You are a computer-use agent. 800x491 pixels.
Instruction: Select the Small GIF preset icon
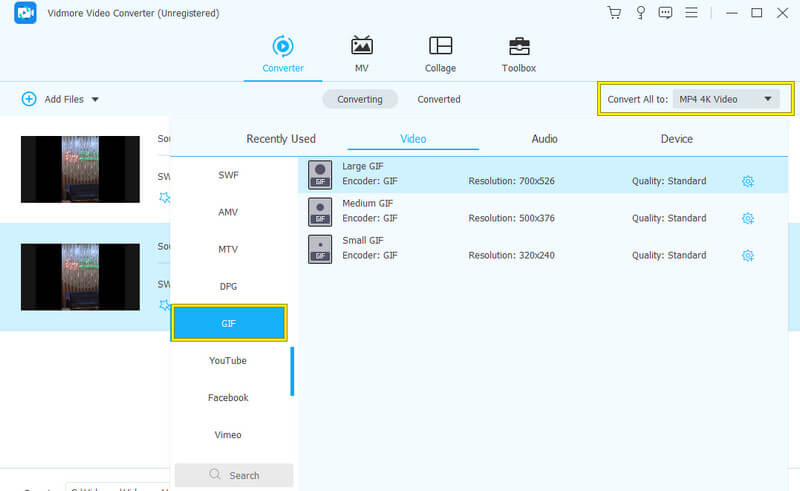tap(320, 249)
